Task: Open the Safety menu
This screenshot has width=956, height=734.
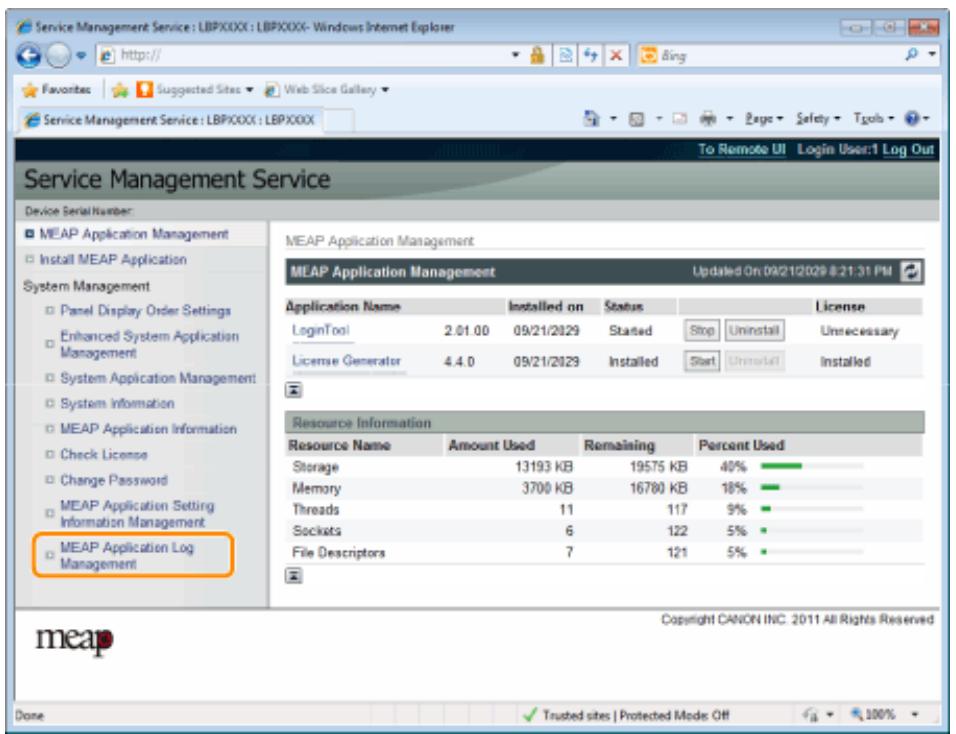Action: pyautogui.click(x=818, y=119)
